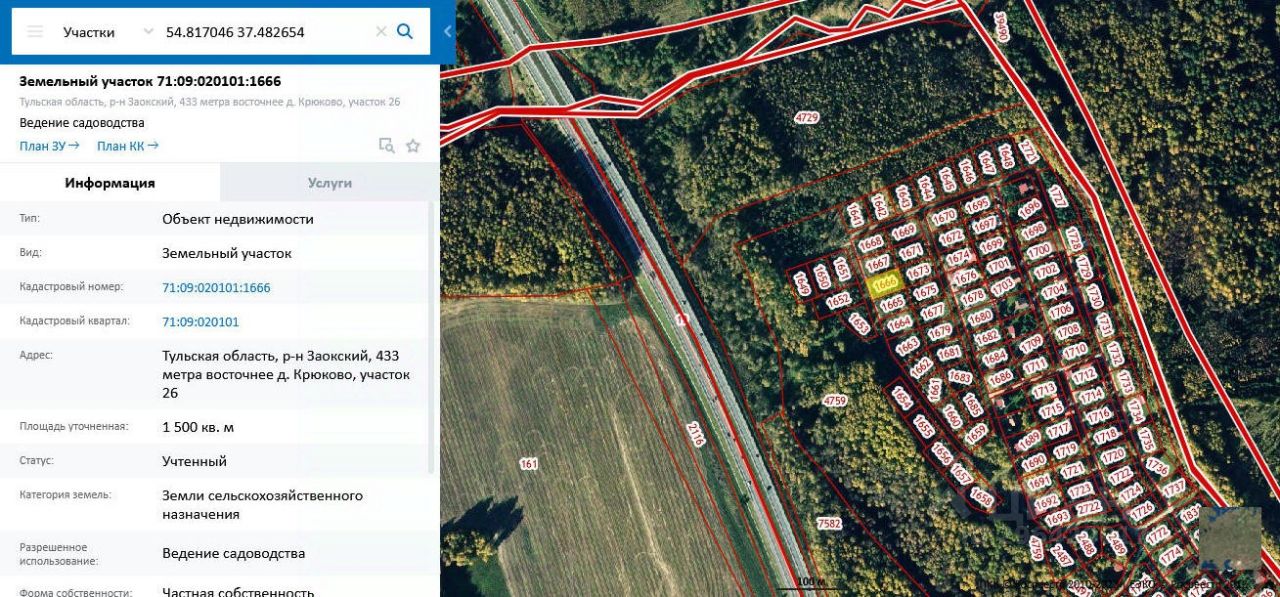Clear the search field with X
The image size is (1280, 597).
click(381, 32)
